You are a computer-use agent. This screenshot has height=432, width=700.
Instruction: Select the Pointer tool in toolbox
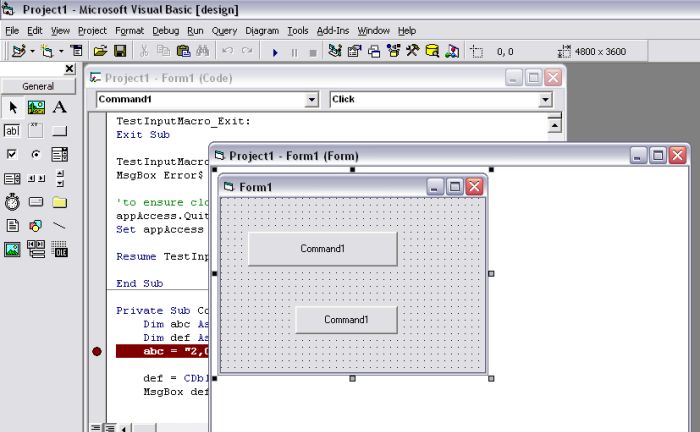point(12,107)
